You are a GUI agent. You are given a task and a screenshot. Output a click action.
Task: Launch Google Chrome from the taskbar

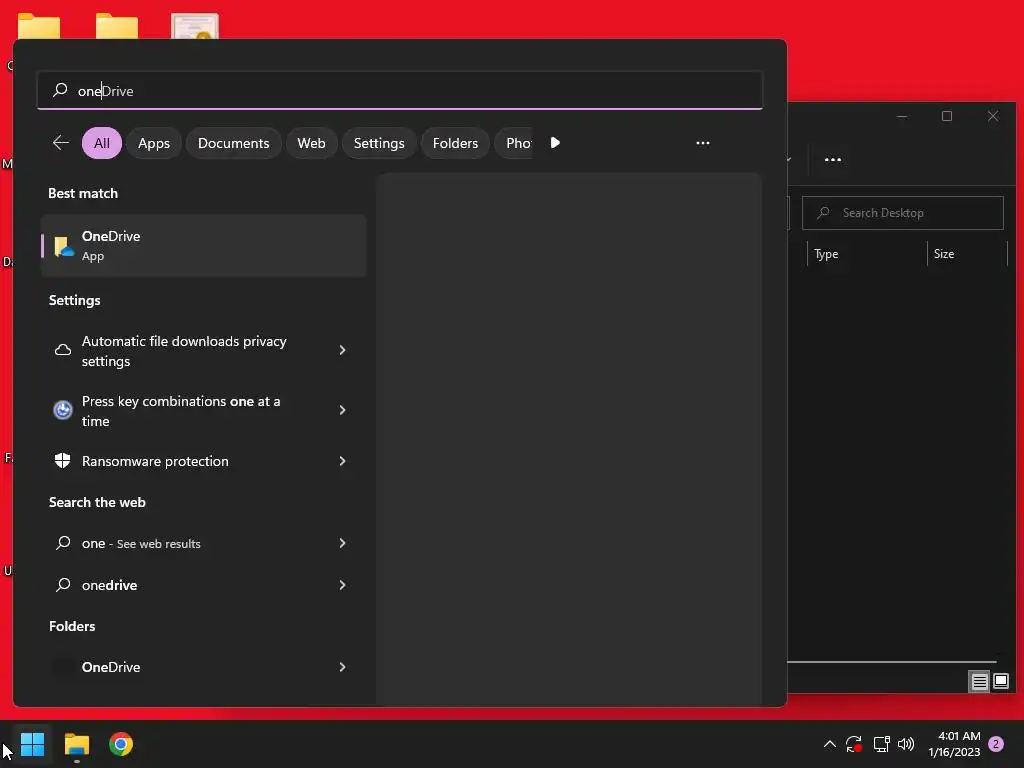point(121,744)
